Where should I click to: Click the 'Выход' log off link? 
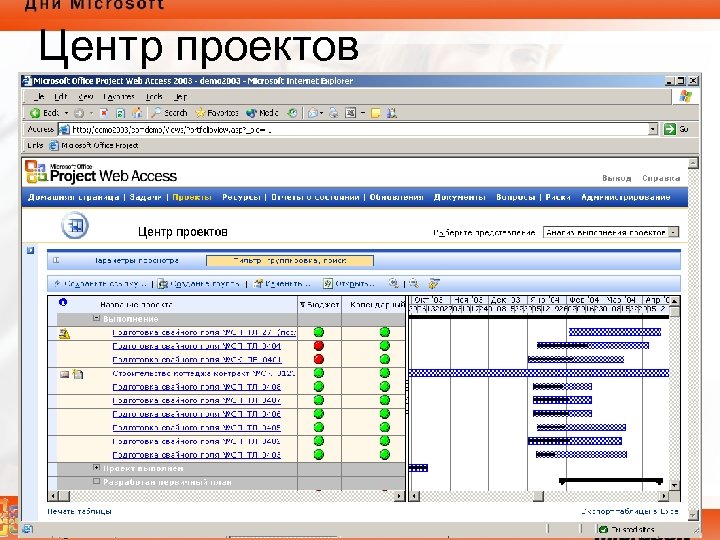[616, 178]
